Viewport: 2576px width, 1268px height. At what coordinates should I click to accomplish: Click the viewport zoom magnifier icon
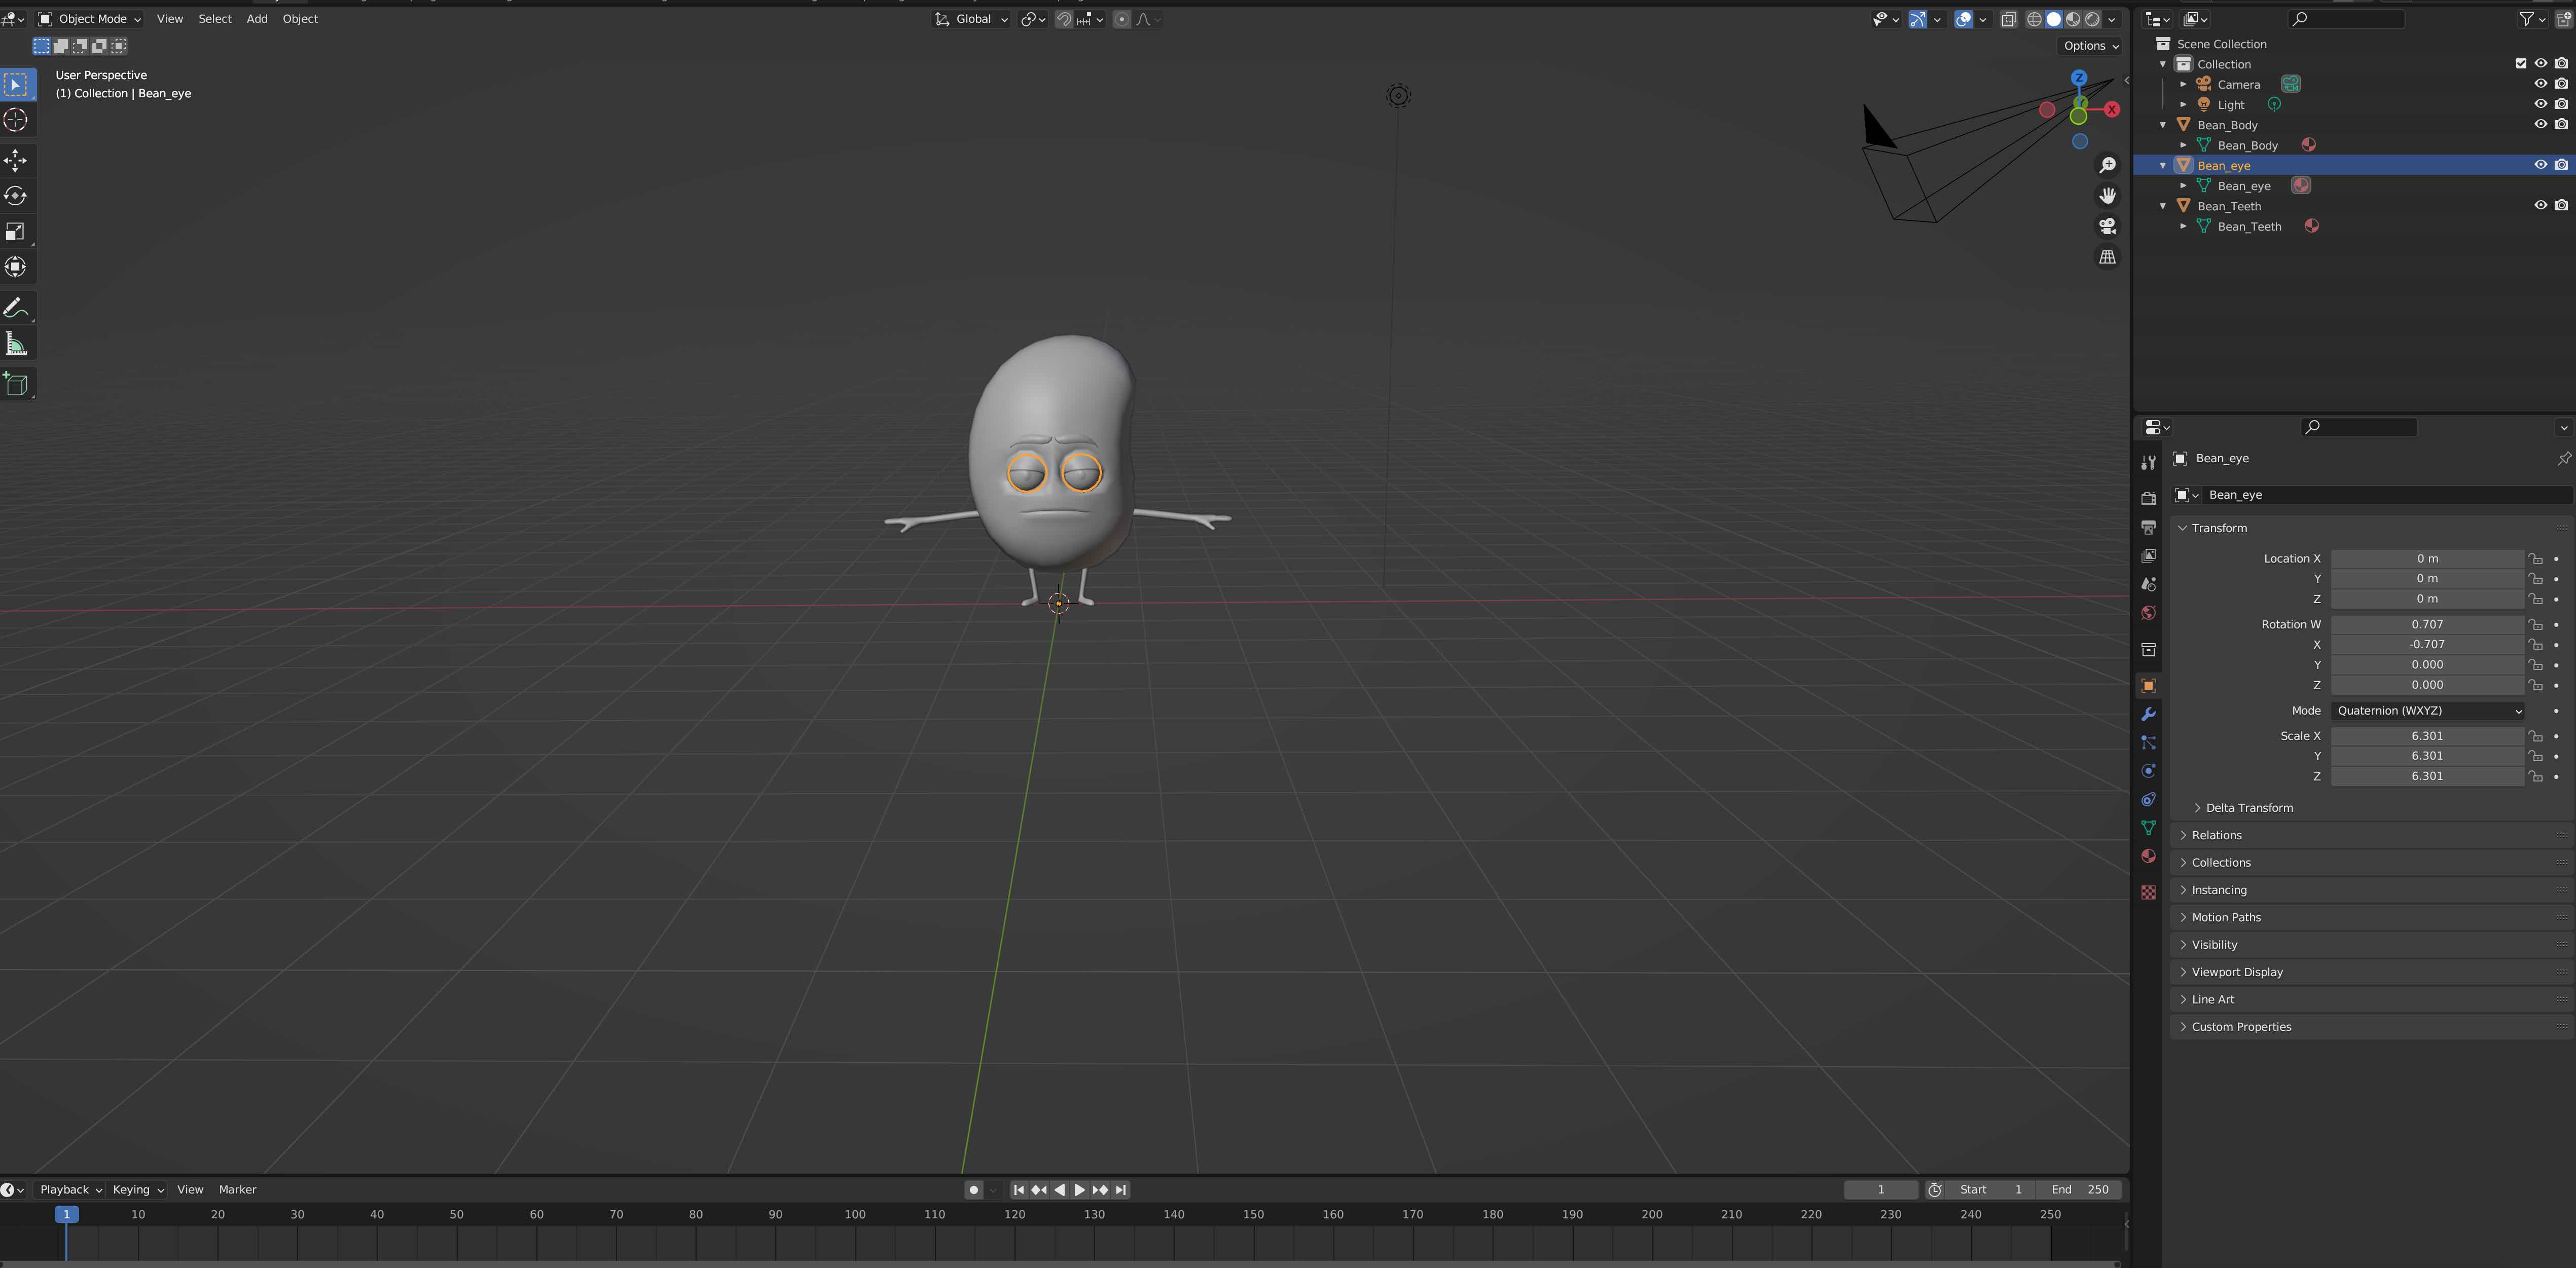pos(2107,165)
